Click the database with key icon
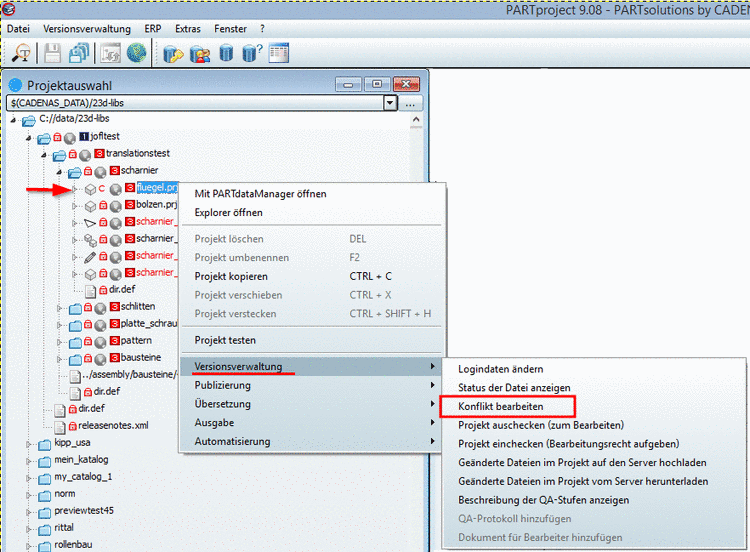 point(173,54)
